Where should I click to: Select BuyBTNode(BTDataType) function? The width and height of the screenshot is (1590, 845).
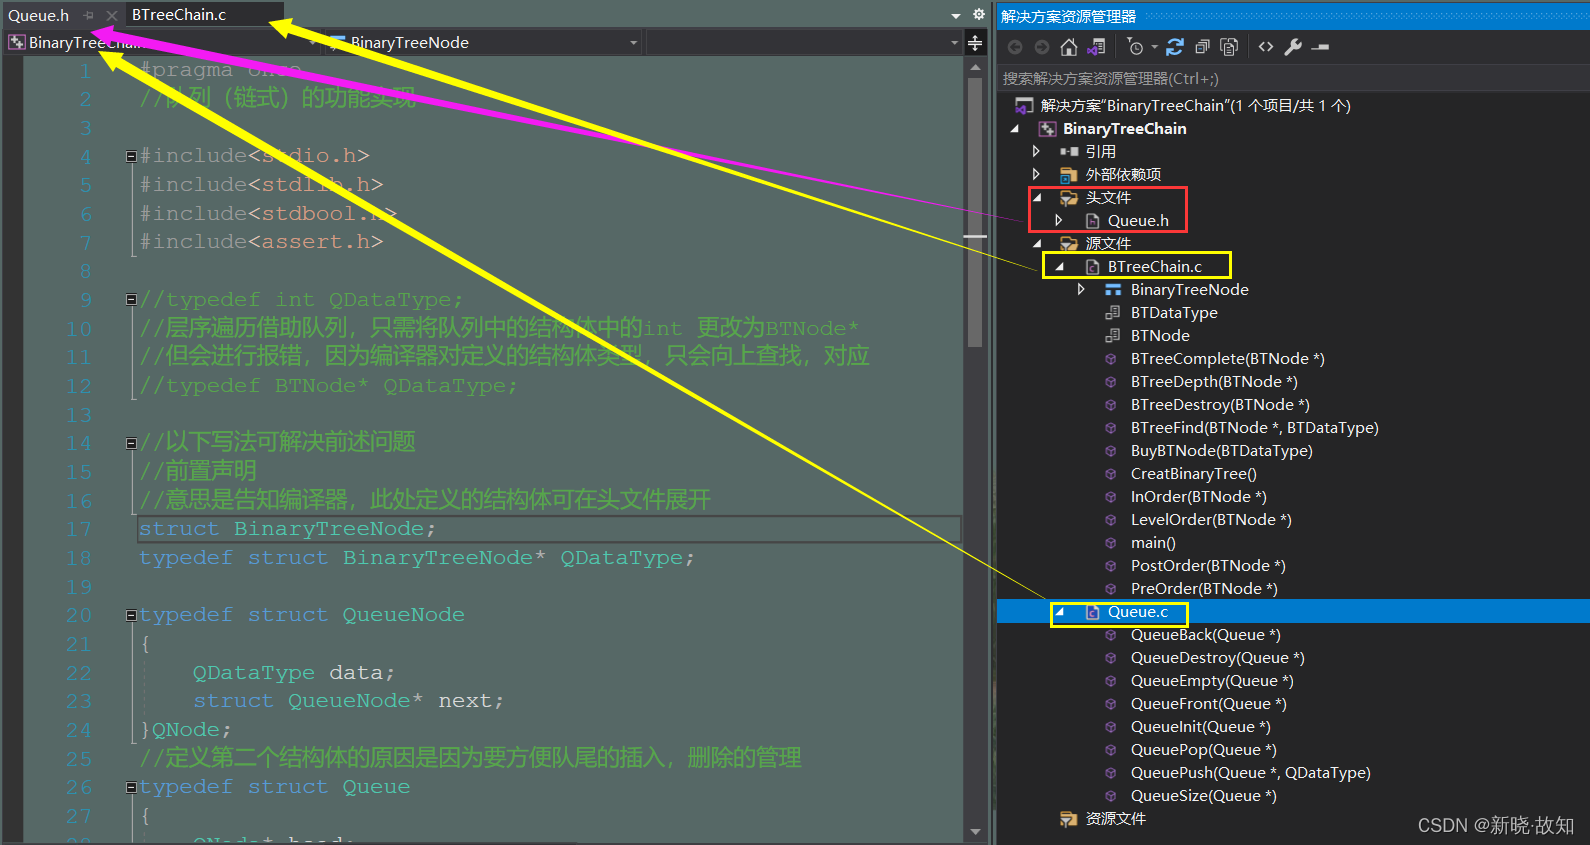(x=1221, y=451)
